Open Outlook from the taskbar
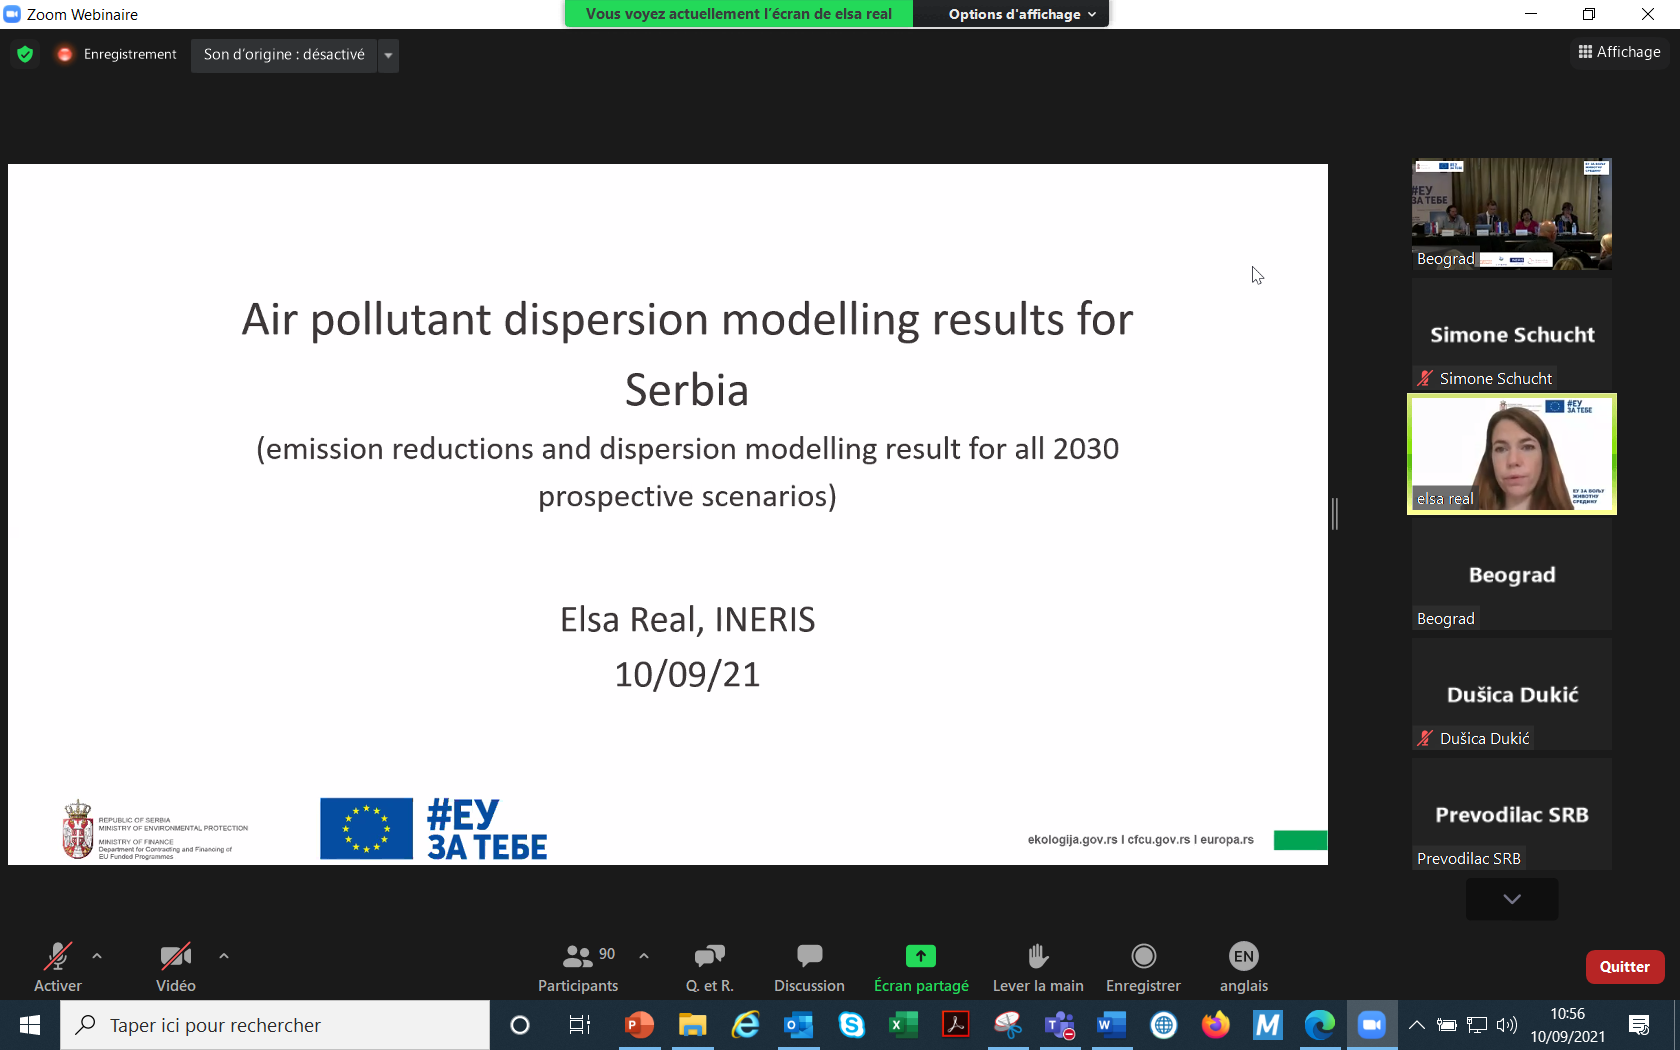Image resolution: width=1680 pixels, height=1050 pixels. pyautogui.click(x=799, y=1025)
